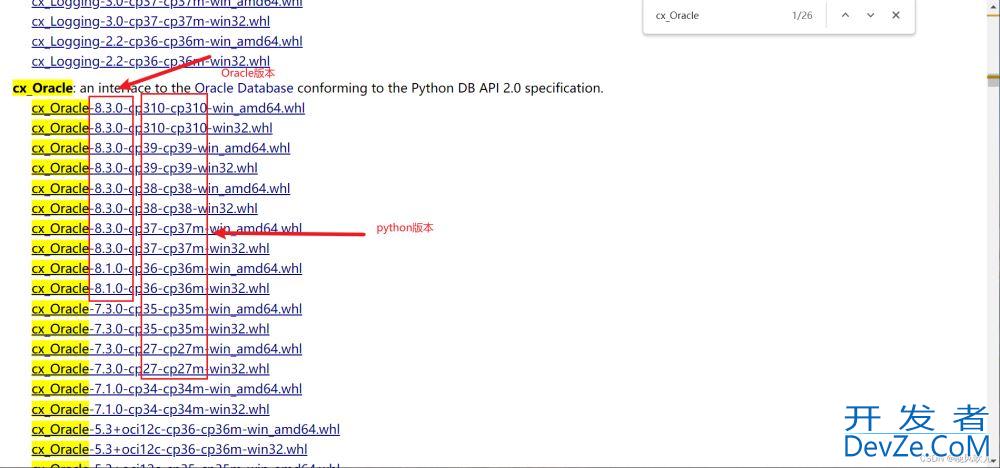Go to next find match arrow
This screenshot has width=1000, height=468.
pos(871,15)
